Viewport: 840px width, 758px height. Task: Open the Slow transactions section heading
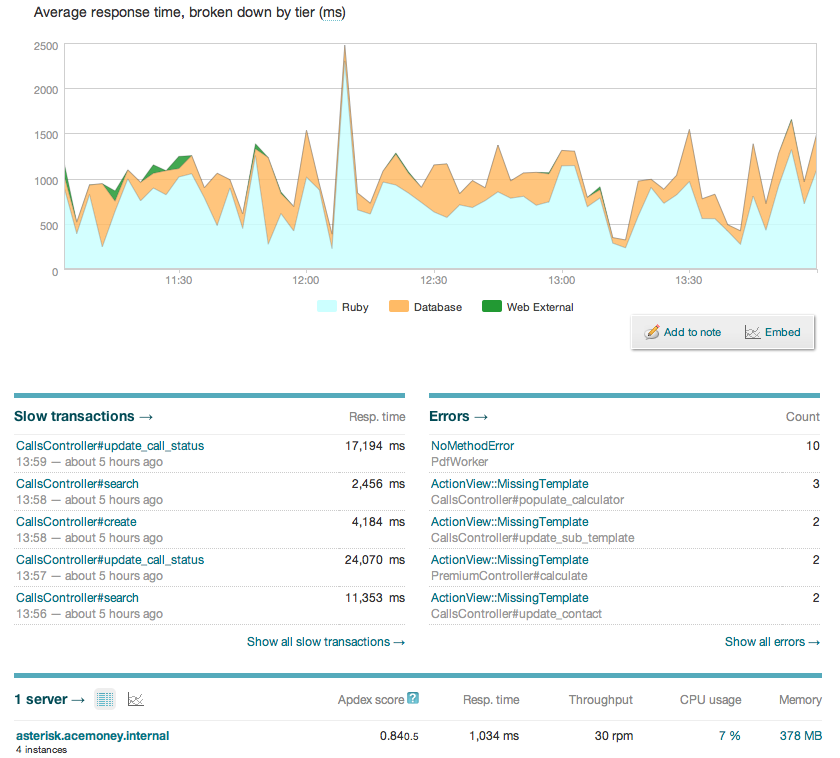pos(84,416)
